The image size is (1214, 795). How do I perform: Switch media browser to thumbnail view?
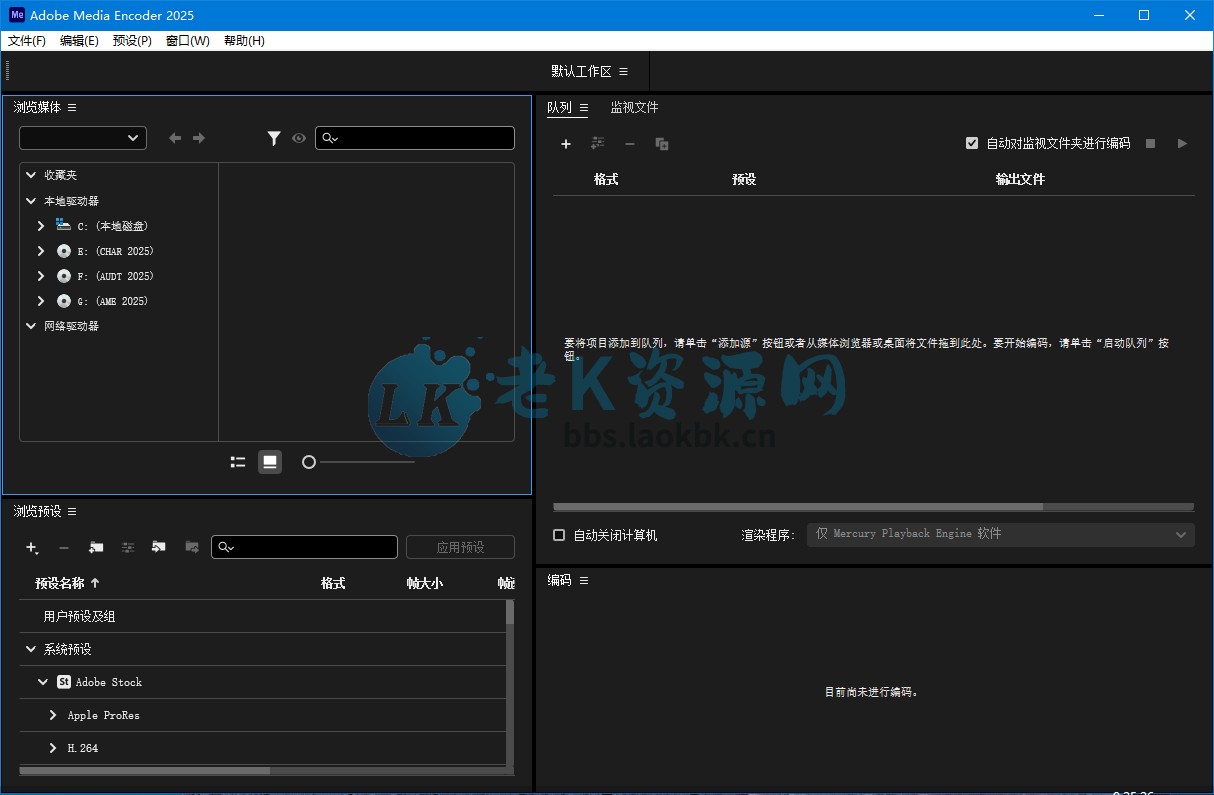pyautogui.click(x=270, y=462)
